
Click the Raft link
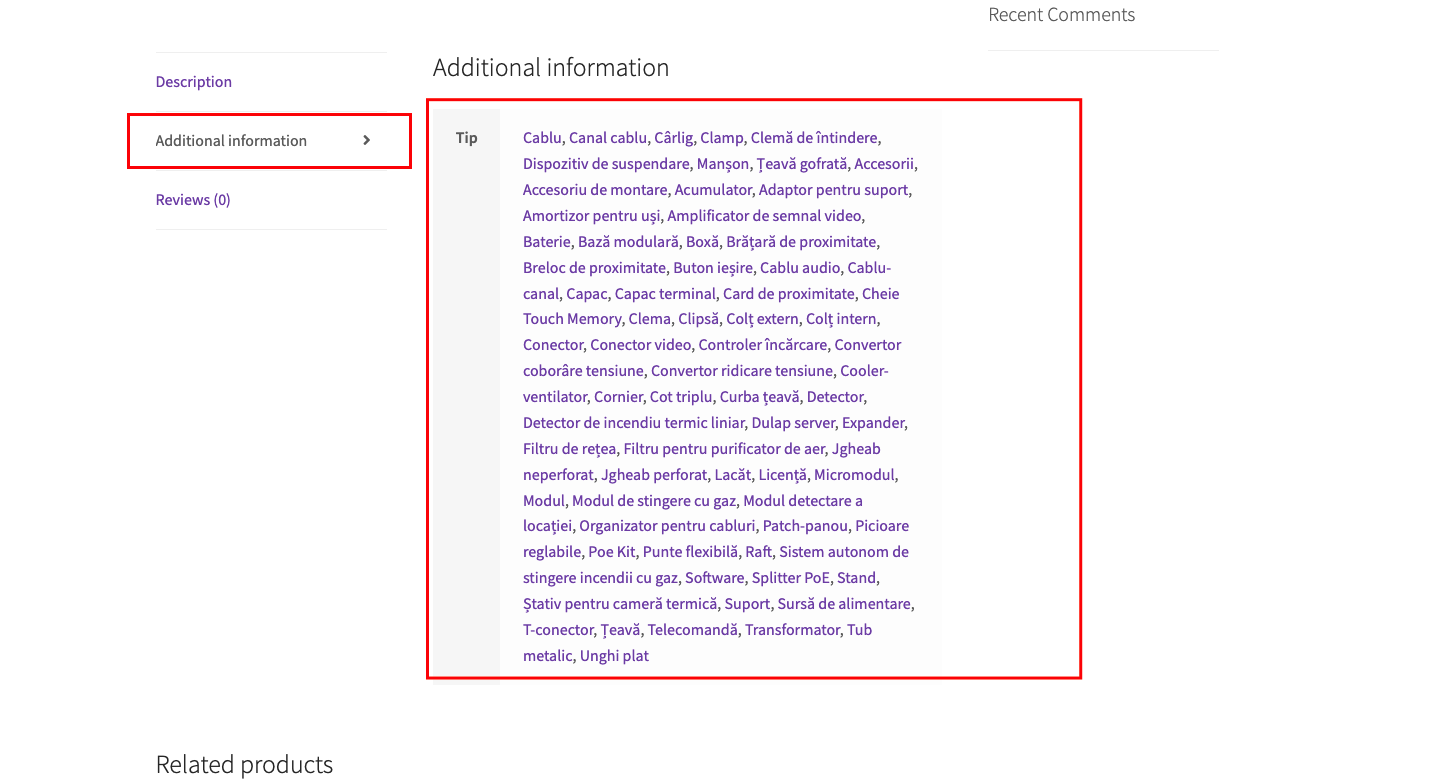click(759, 552)
